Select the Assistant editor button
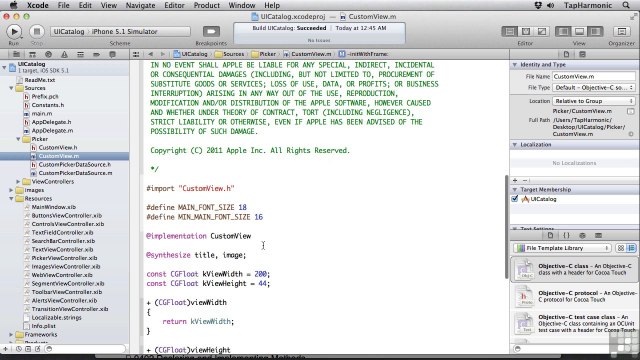The width and height of the screenshot is (640, 360). [526, 31]
